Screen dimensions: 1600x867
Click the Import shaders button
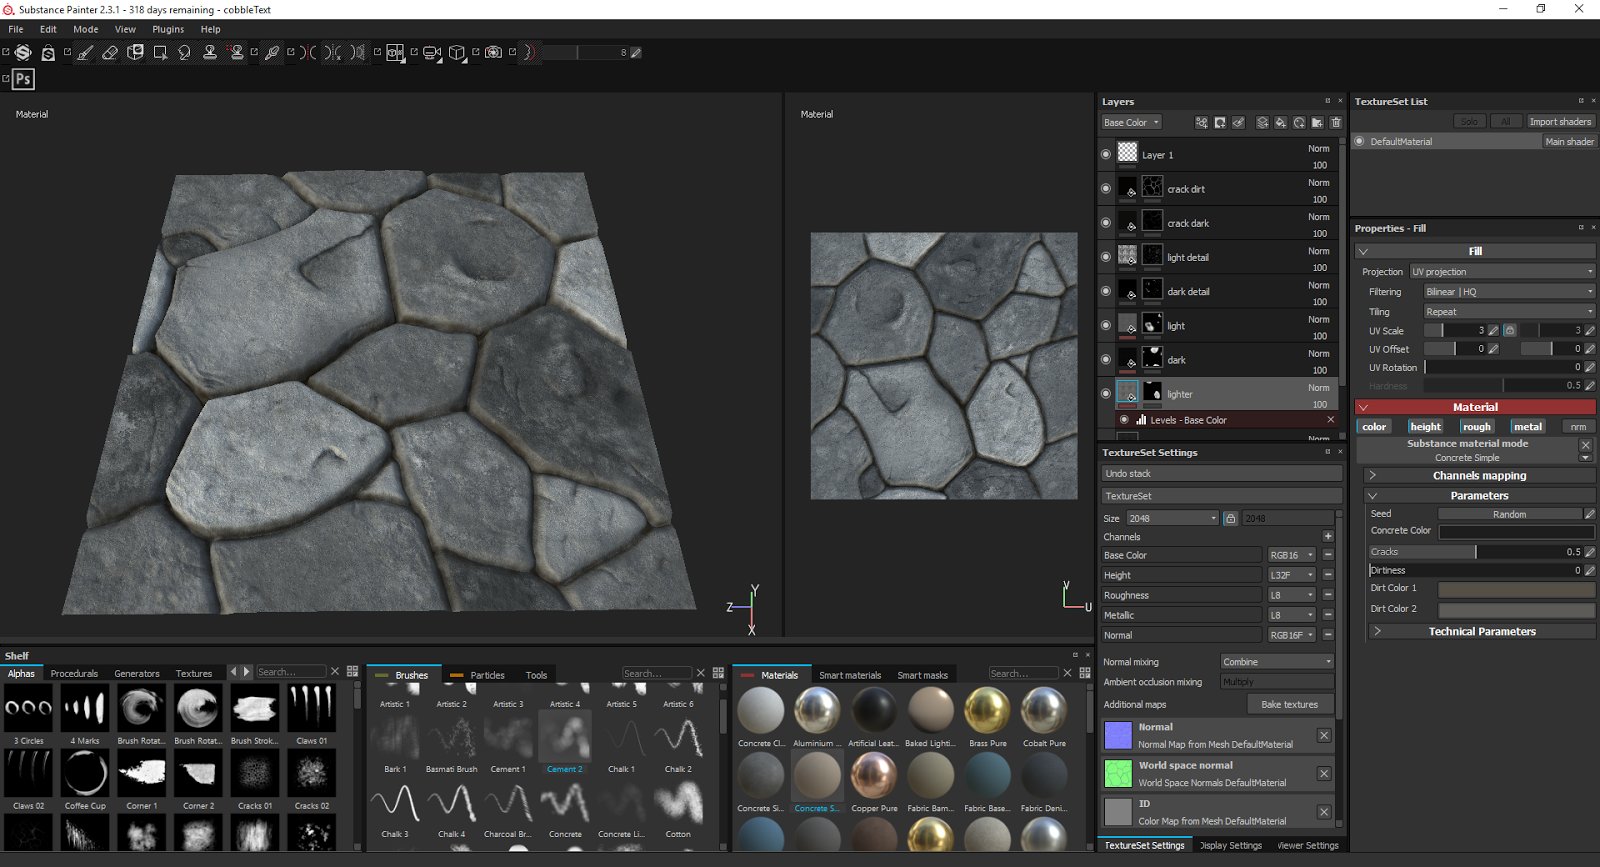tap(1560, 122)
